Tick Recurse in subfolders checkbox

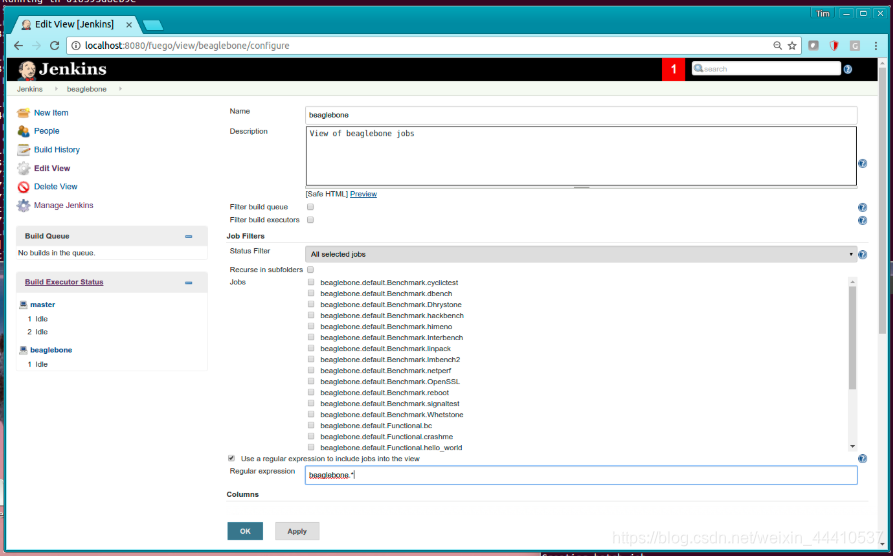(310, 269)
